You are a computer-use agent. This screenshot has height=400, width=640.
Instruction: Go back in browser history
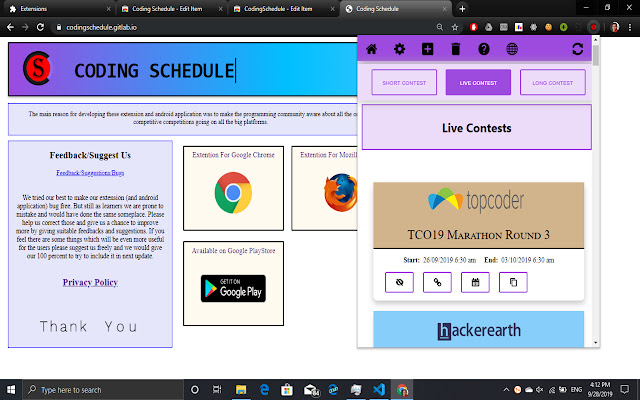point(10,27)
